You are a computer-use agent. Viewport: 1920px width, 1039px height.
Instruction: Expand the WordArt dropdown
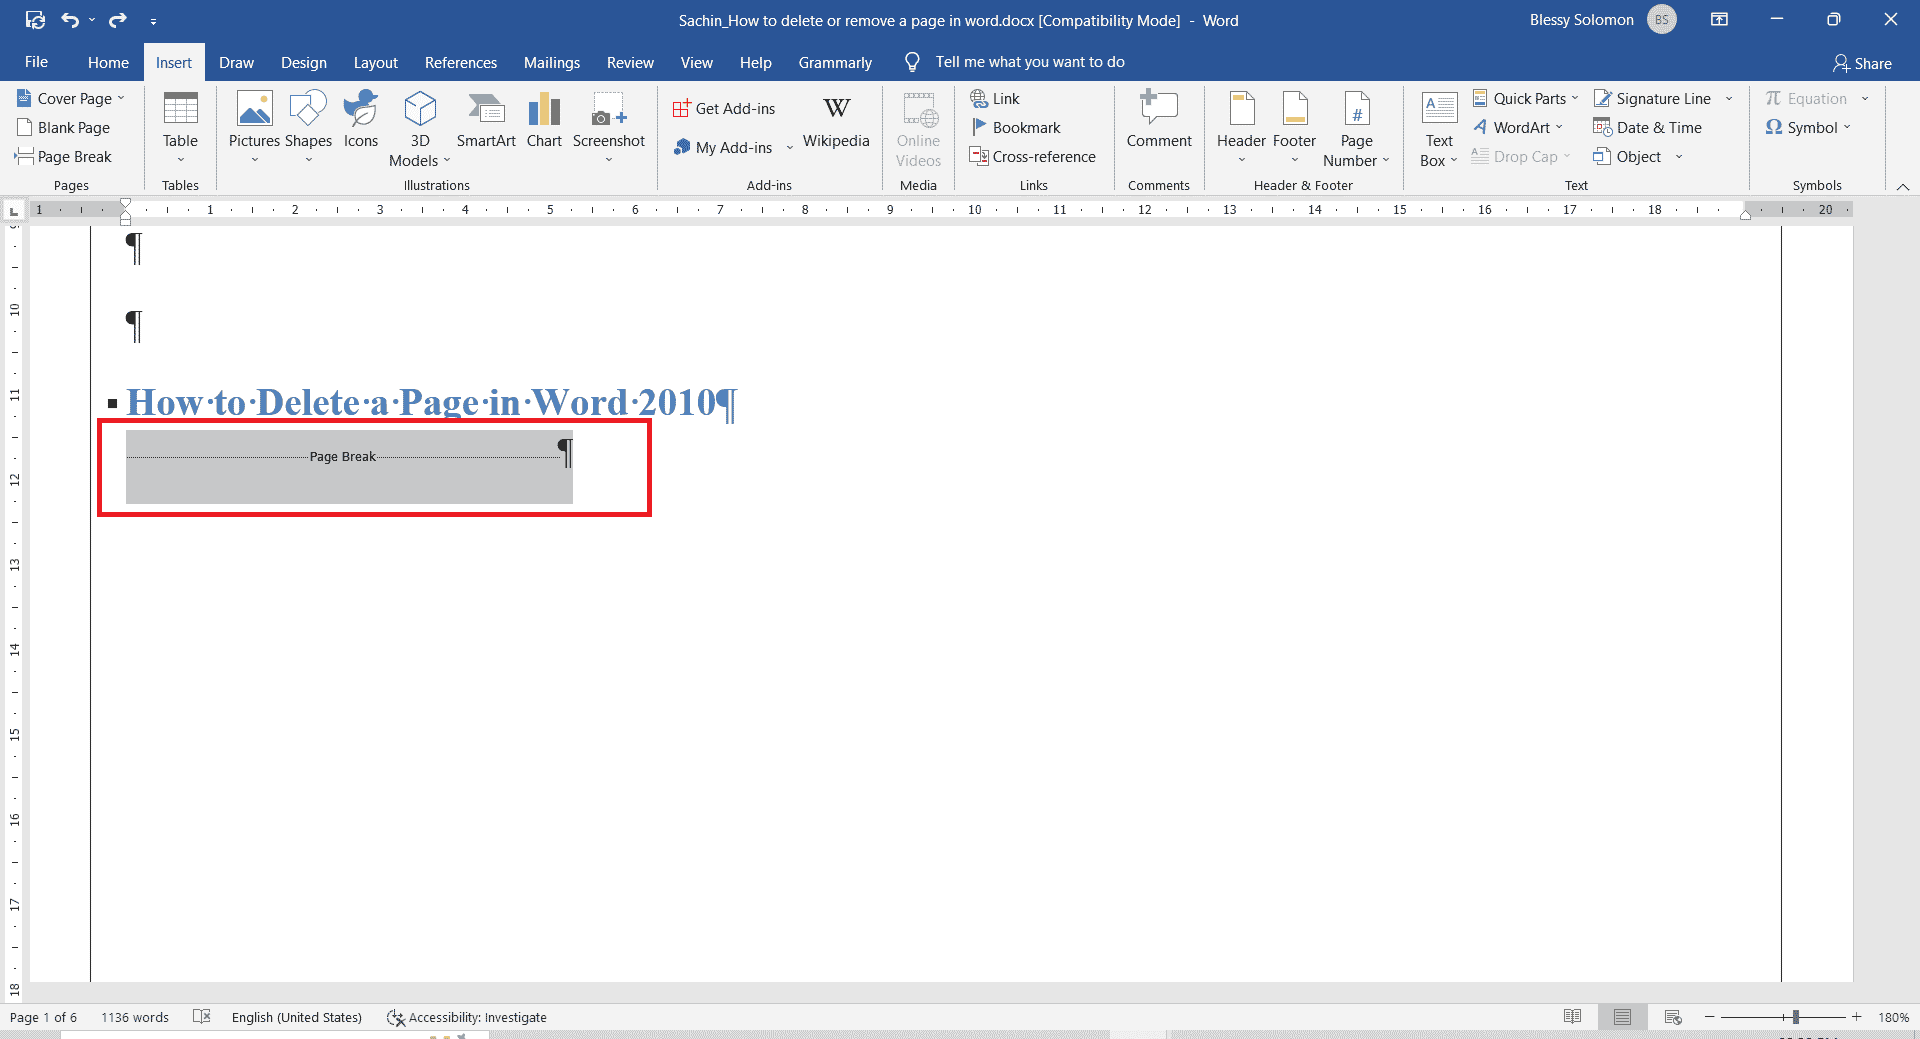1559,127
